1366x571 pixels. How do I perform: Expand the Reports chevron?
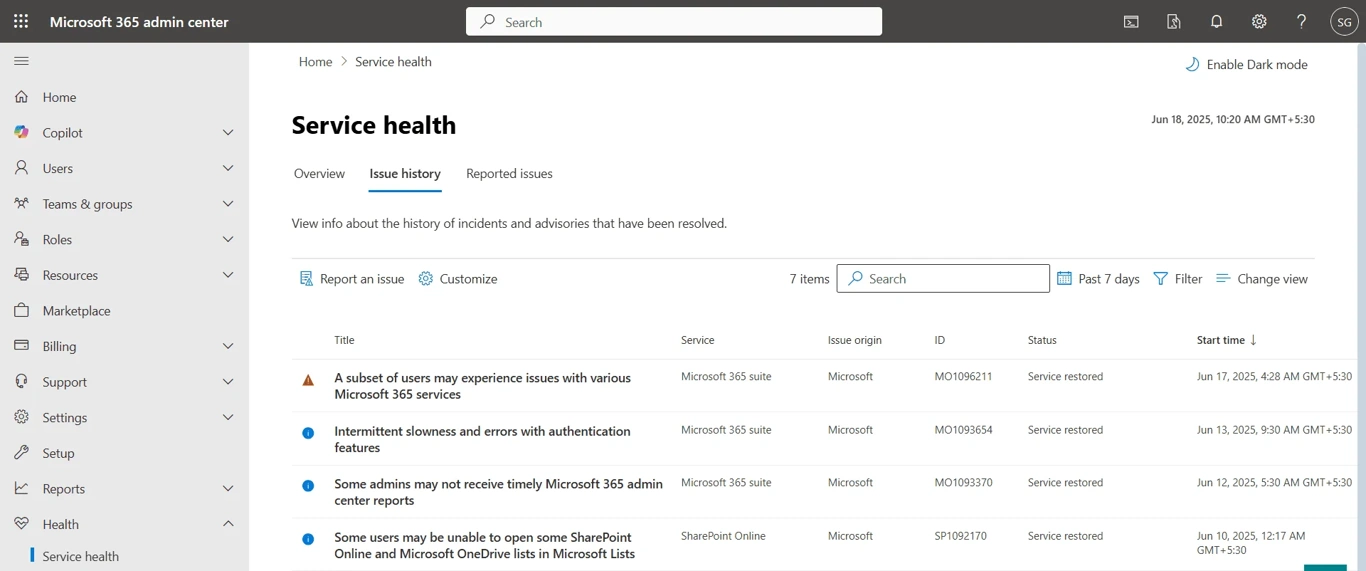coord(228,488)
